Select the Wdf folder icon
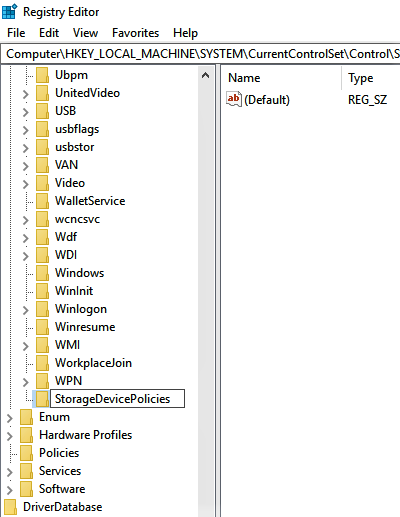This screenshot has width=400, height=517. [42, 237]
